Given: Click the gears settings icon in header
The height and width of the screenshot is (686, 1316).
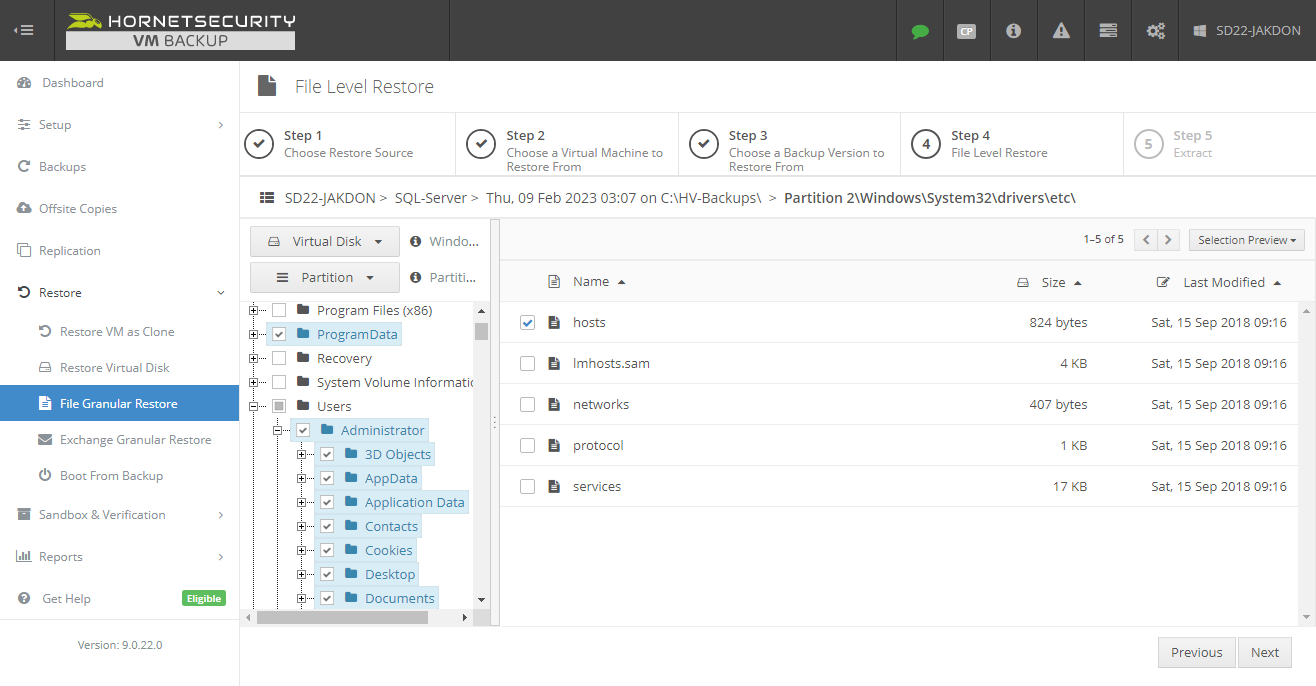Looking at the screenshot, I should click(1155, 31).
